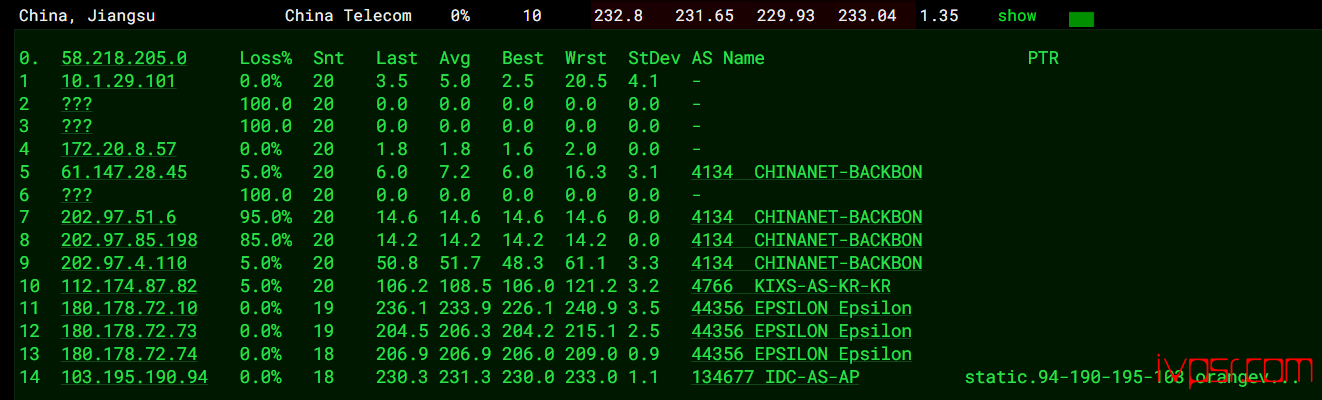Image resolution: width=1322 pixels, height=400 pixels.
Task: Open AS 44356 EPSILON link on hop 11
Action: click(802, 308)
